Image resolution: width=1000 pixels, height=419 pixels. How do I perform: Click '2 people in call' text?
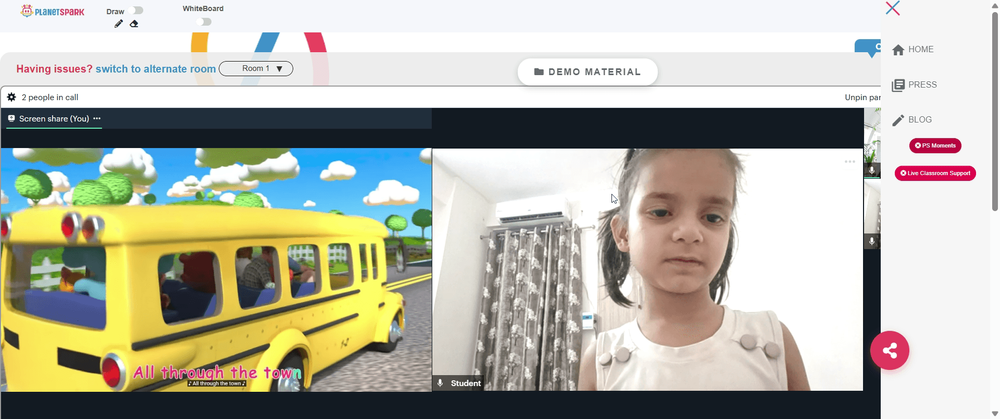pos(50,98)
